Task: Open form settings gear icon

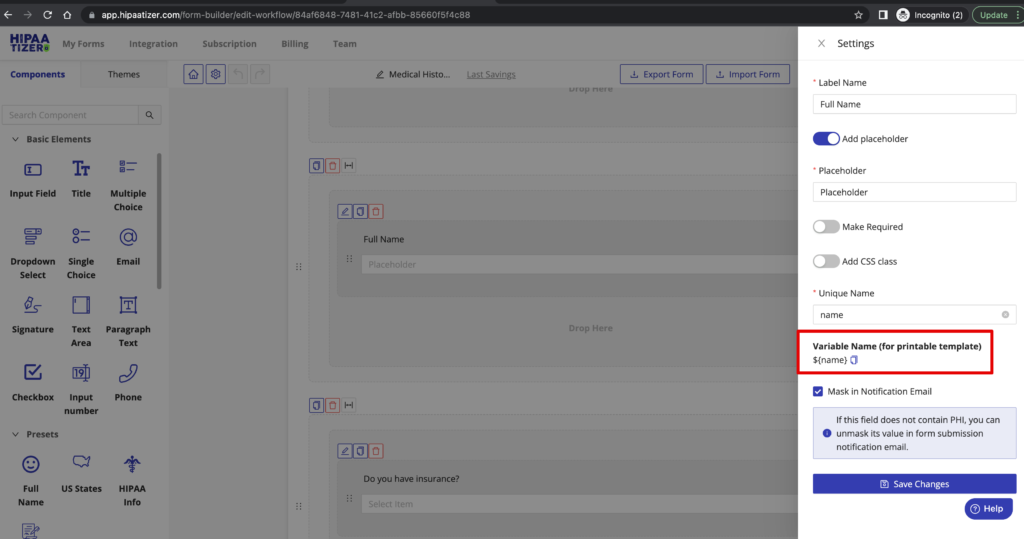Action: (215, 74)
